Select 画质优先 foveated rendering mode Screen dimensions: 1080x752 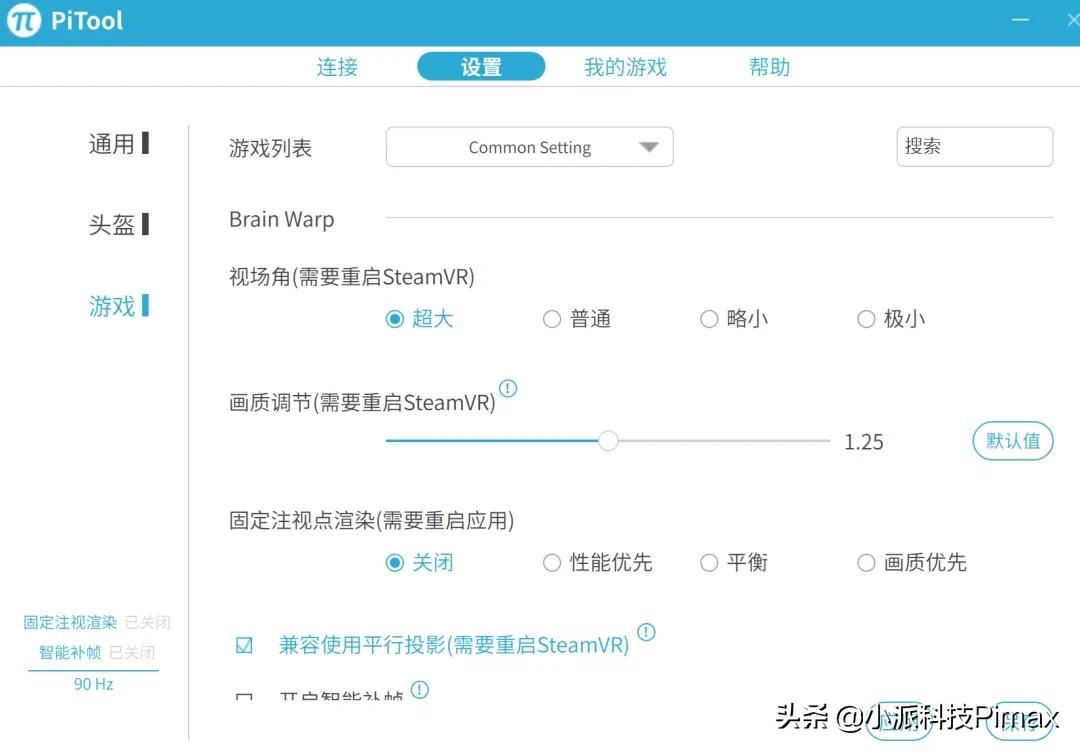[866, 562]
